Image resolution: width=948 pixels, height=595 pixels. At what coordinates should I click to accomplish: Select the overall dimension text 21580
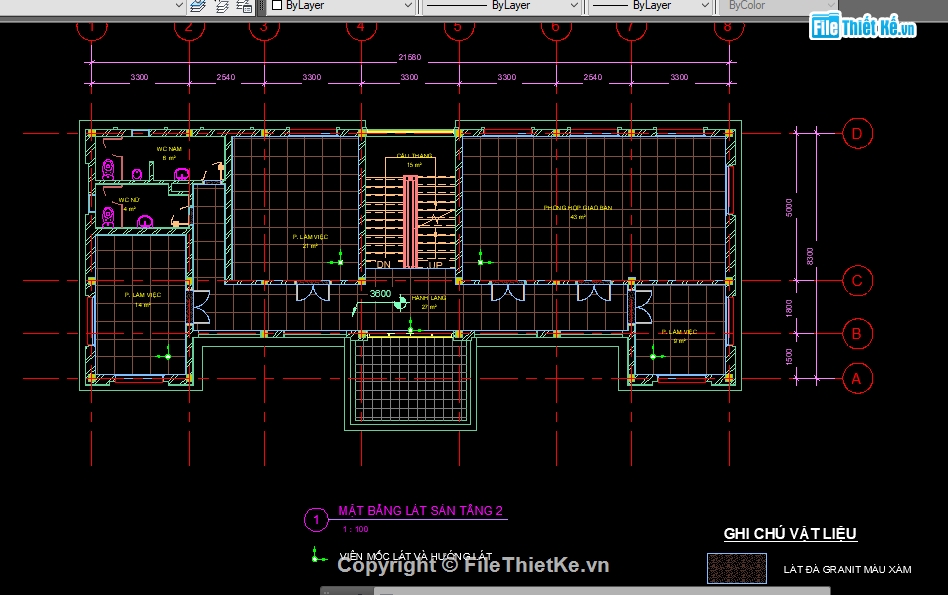(x=409, y=57)
